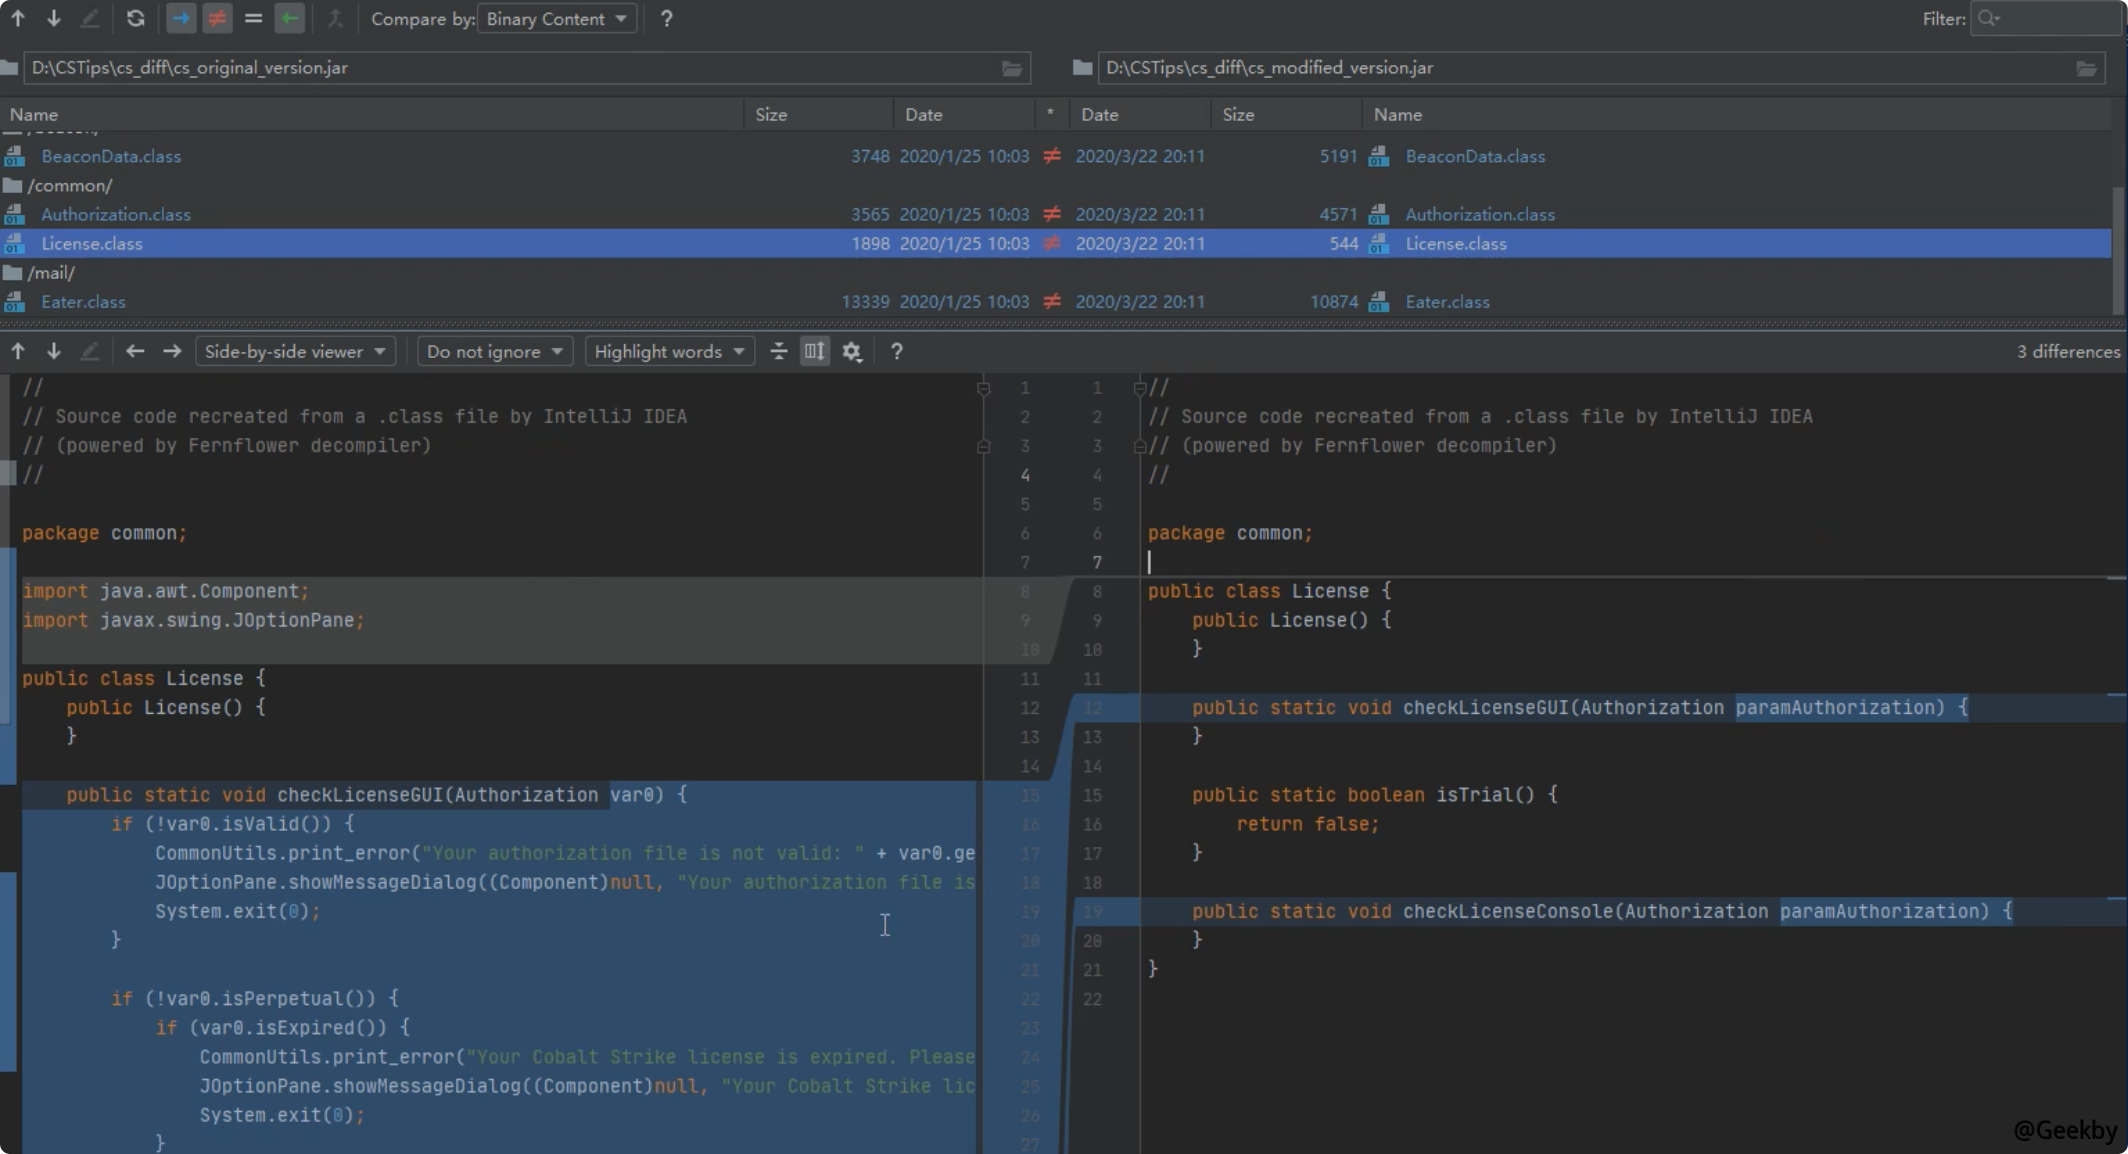Click the Refresh icon in the top toolbar
Viewport: 2128px width, 1154px height.
pyautogui.click(x=136, y=18)
